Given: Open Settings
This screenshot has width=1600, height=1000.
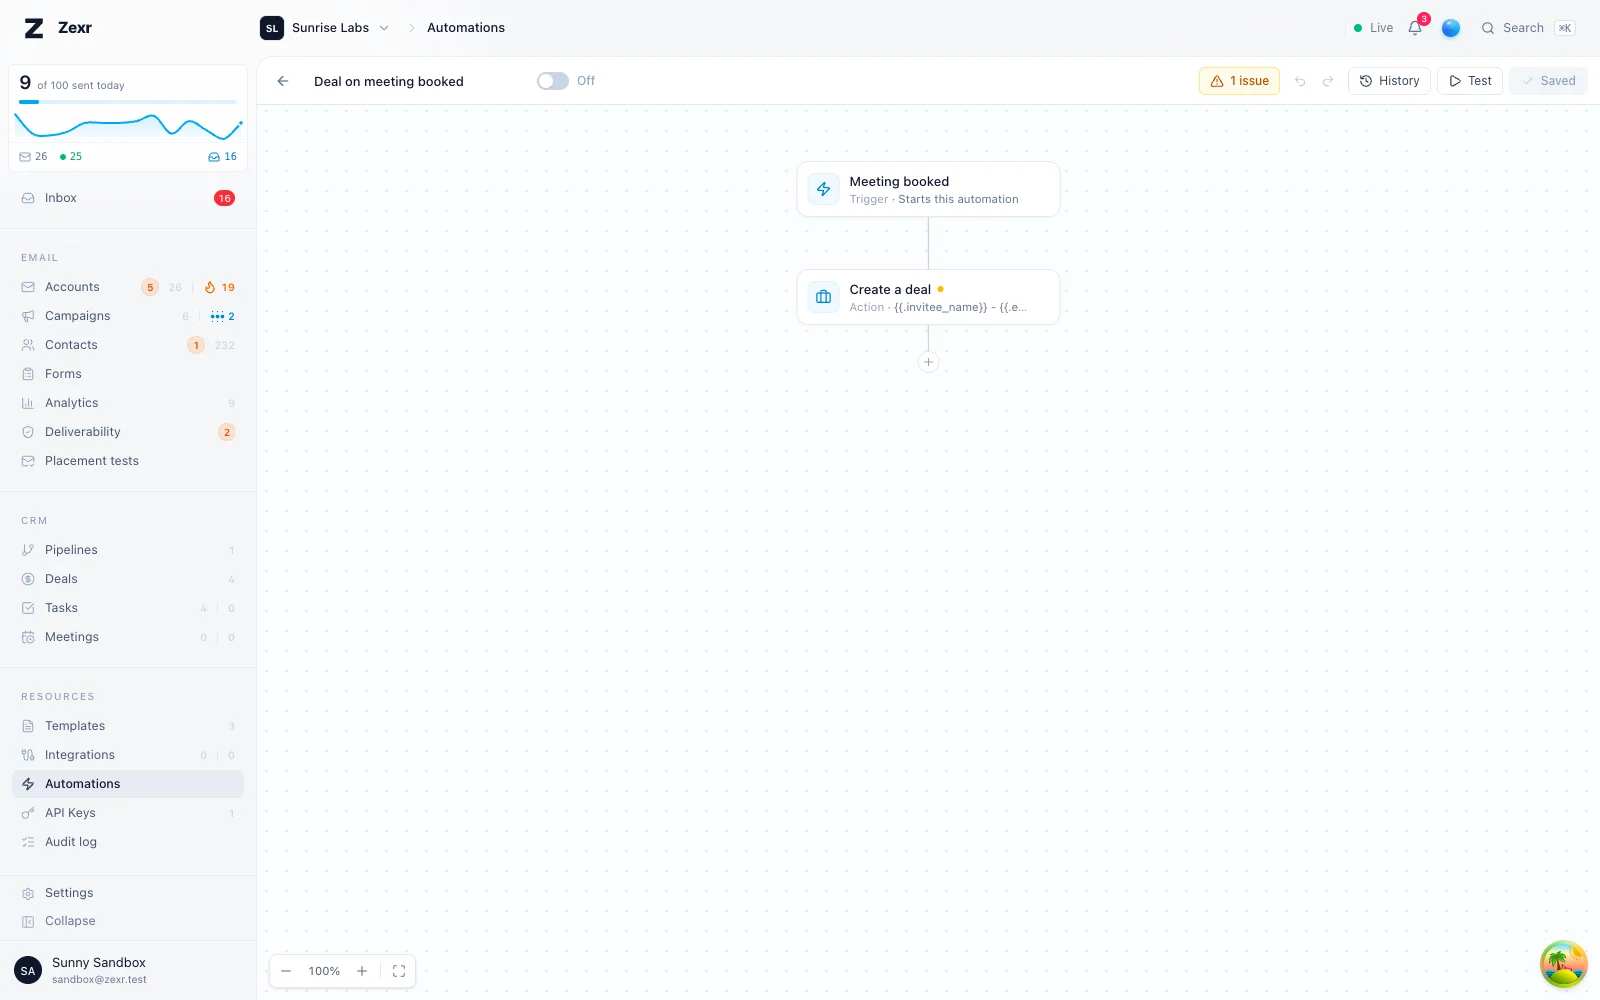Looking at the screenshot, I should pos(128,893).
